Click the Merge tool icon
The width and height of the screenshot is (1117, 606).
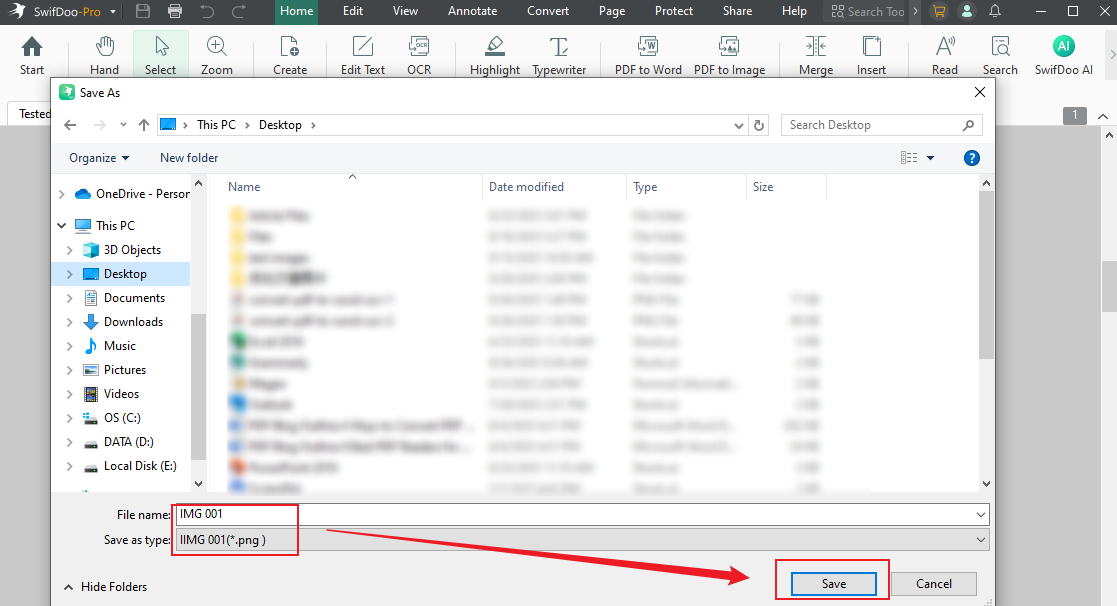(x=816, y=47)
